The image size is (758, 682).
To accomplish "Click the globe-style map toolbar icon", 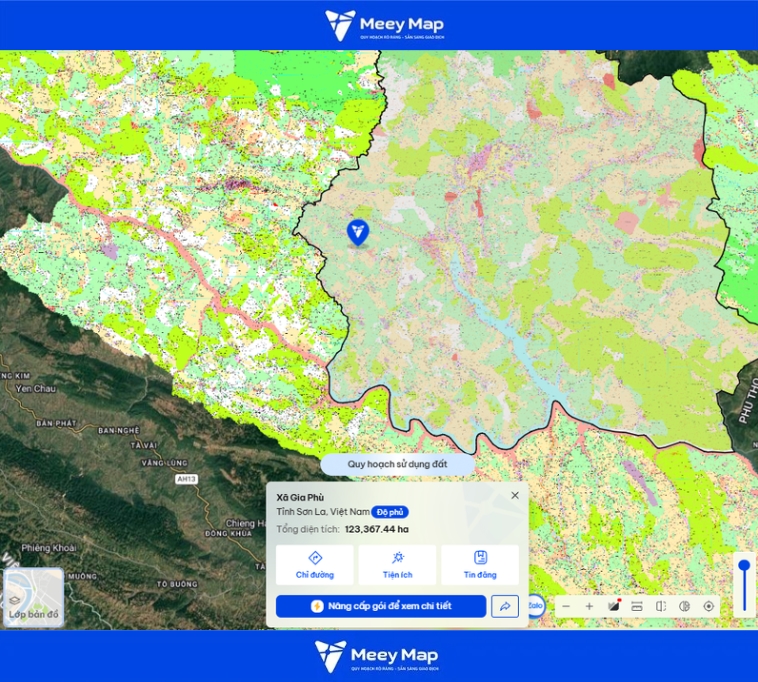I will tap(685, 606).
